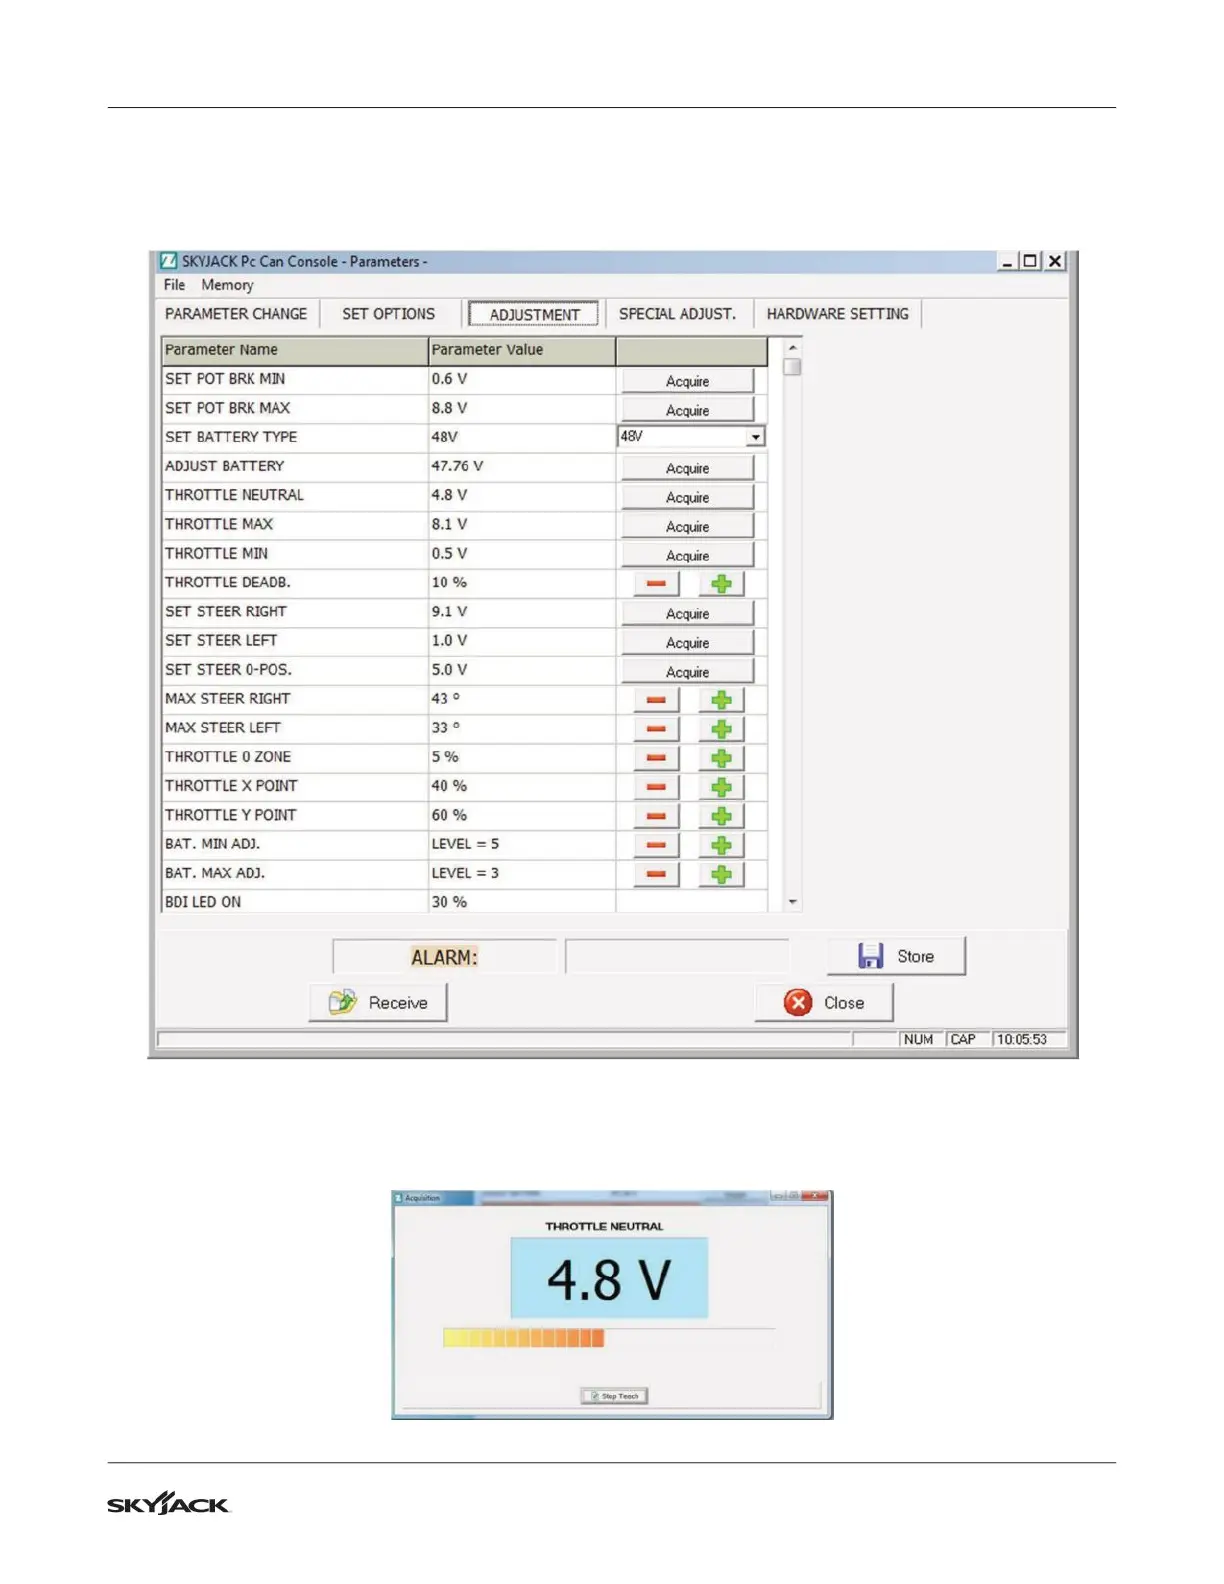Screen dimensions: 1224x1584
Task: Select the SET BATTERY TYPE row name
Action: tap(231, 437)
